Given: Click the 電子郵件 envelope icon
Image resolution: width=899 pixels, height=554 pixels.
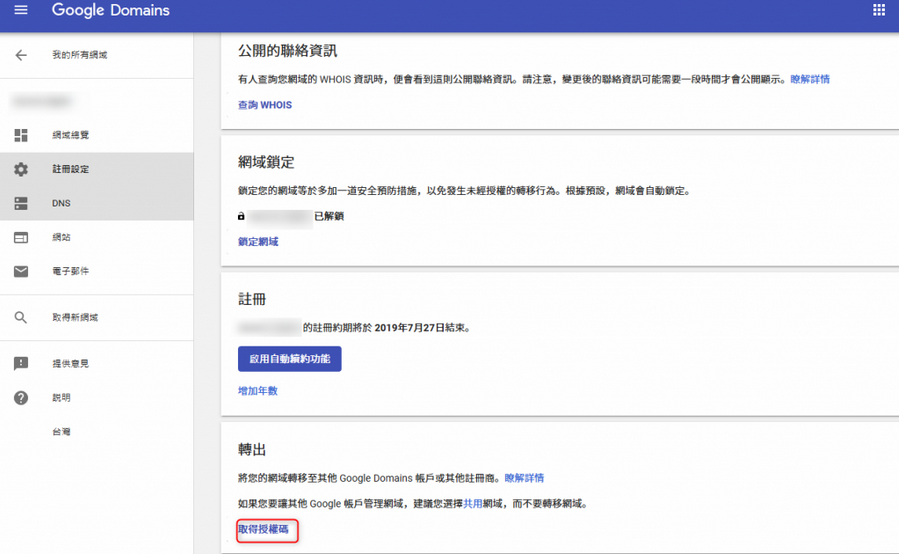Looking at the screenshot, I should 21,271.
